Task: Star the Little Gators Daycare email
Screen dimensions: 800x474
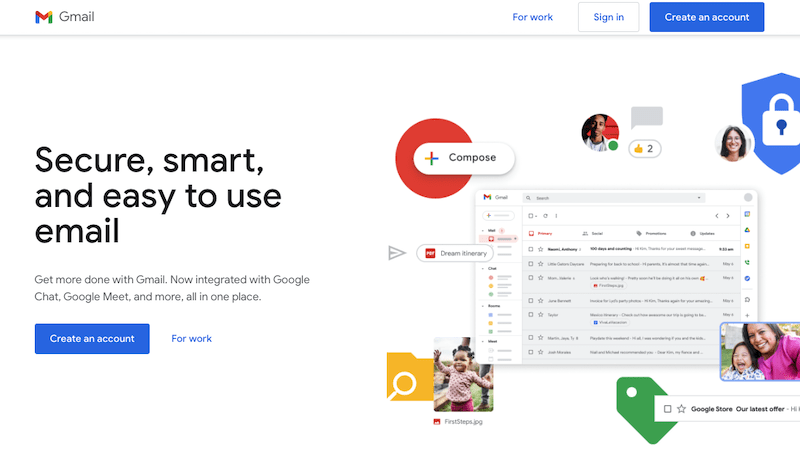Action: (x=540, y=264)
